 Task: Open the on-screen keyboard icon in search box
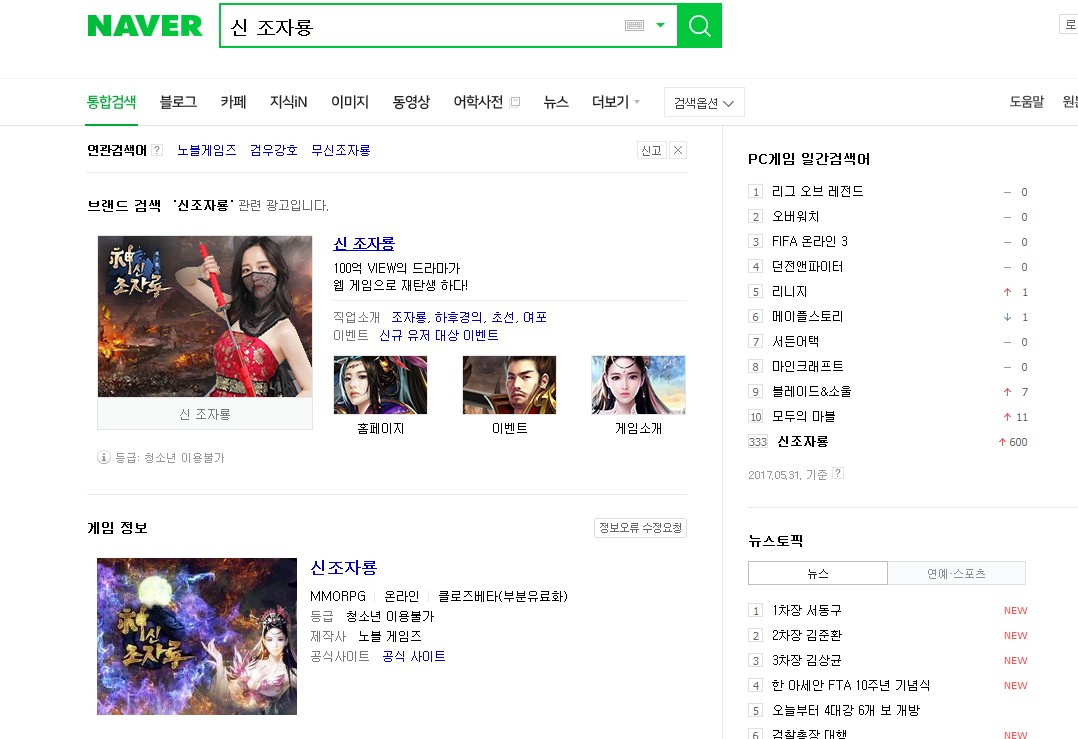tap(634, 25)
